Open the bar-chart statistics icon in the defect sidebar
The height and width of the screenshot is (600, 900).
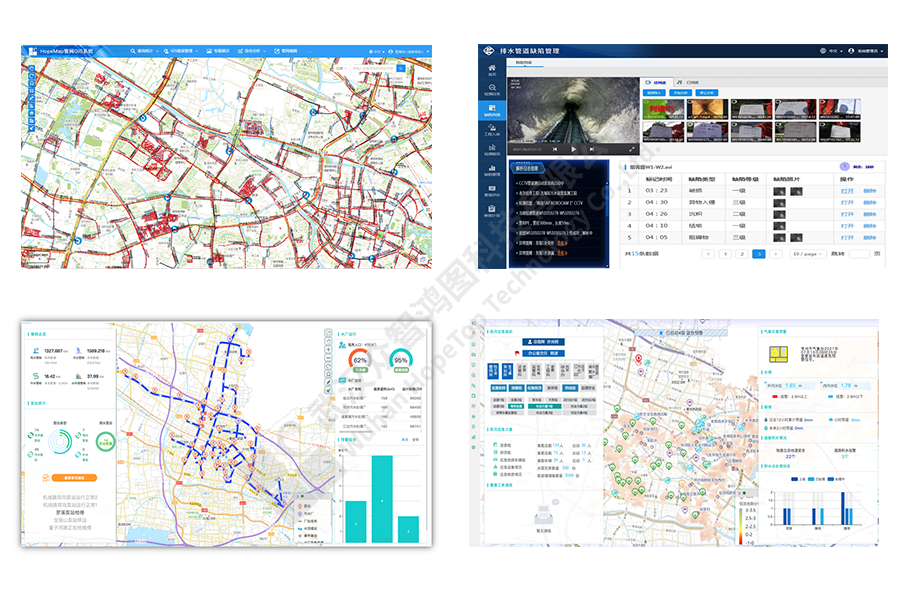[x=492, y=170]
